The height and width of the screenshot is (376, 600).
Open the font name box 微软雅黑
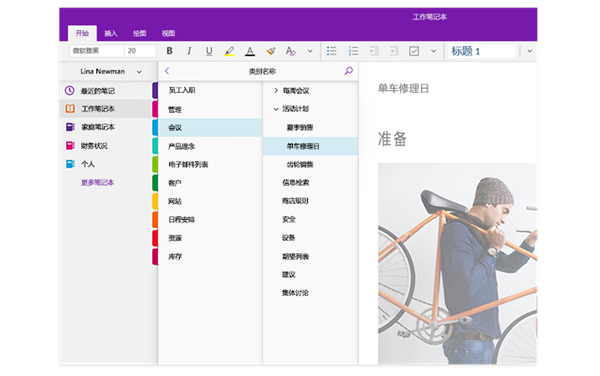[x=96, y=51]
